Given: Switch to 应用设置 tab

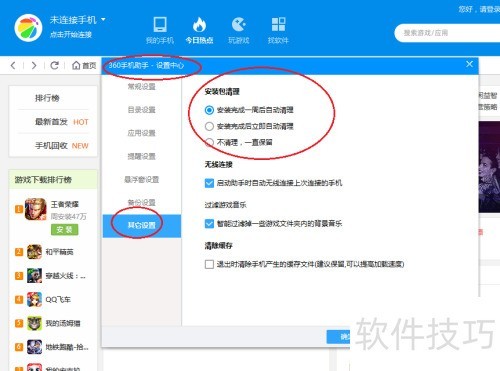Looking at the screenshot, I should coord(142,133).
